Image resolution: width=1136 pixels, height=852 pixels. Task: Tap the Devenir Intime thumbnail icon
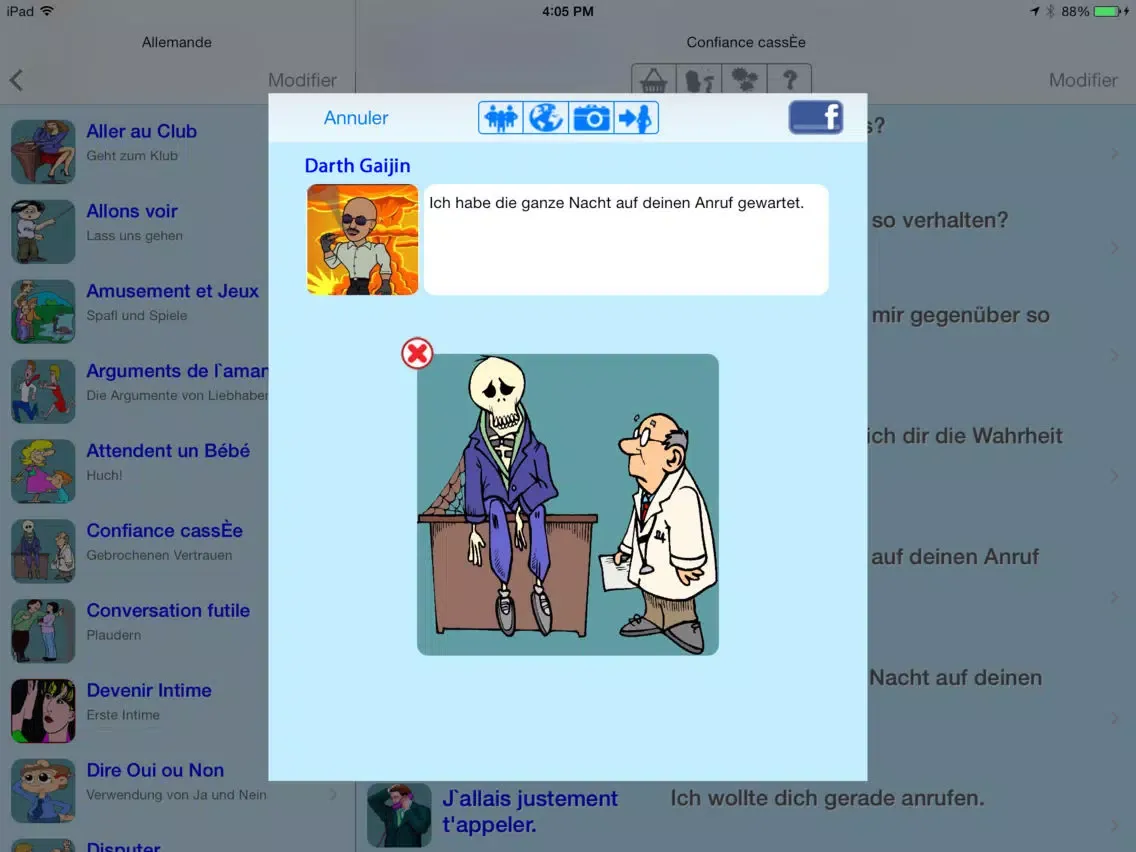tap(43, 711)
